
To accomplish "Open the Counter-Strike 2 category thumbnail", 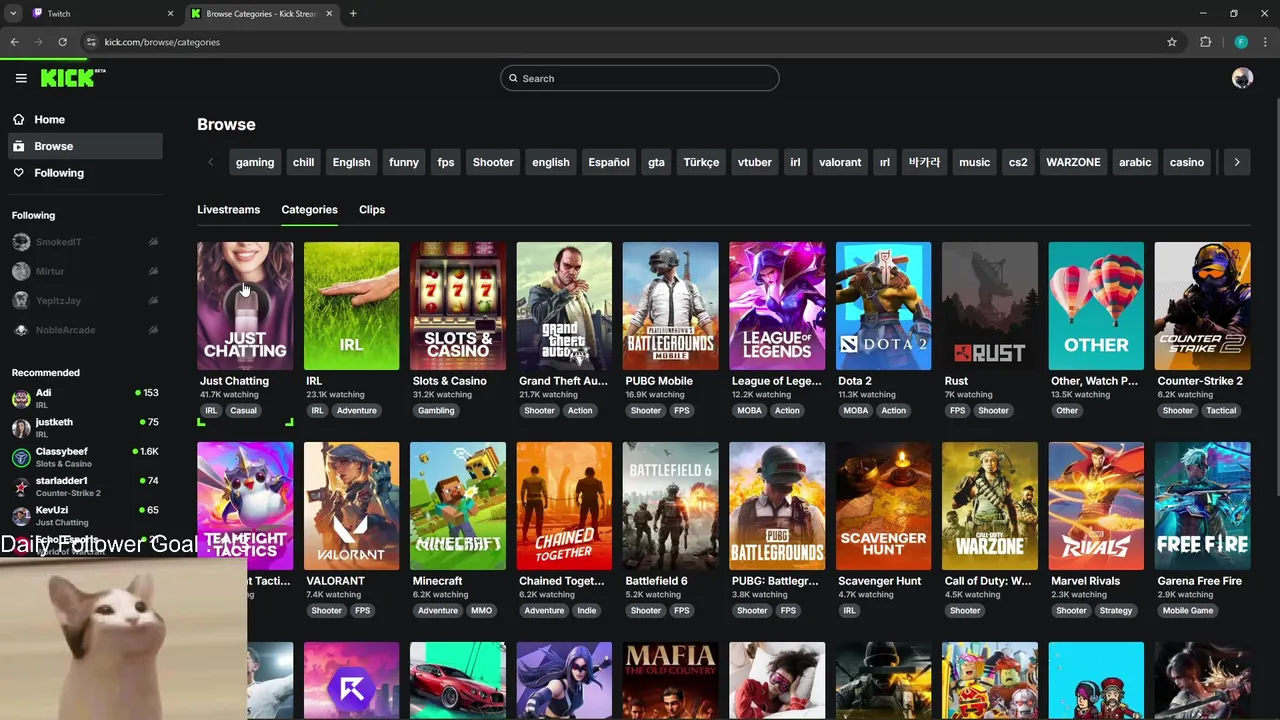I will [1202, 306].
